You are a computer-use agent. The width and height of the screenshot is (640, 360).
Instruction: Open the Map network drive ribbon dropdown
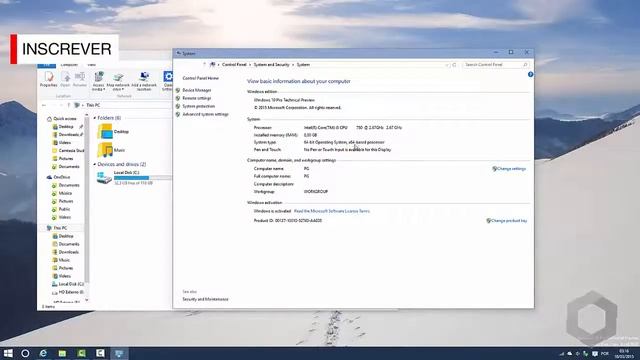pyautogui.click(x=118, y=81)
